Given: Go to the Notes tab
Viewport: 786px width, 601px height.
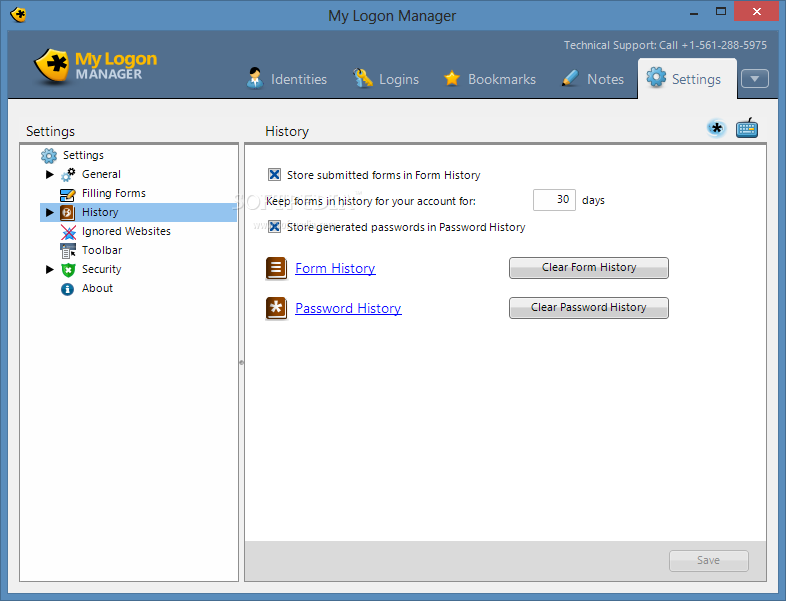Looking at the screenshot, I should point(593,79).
